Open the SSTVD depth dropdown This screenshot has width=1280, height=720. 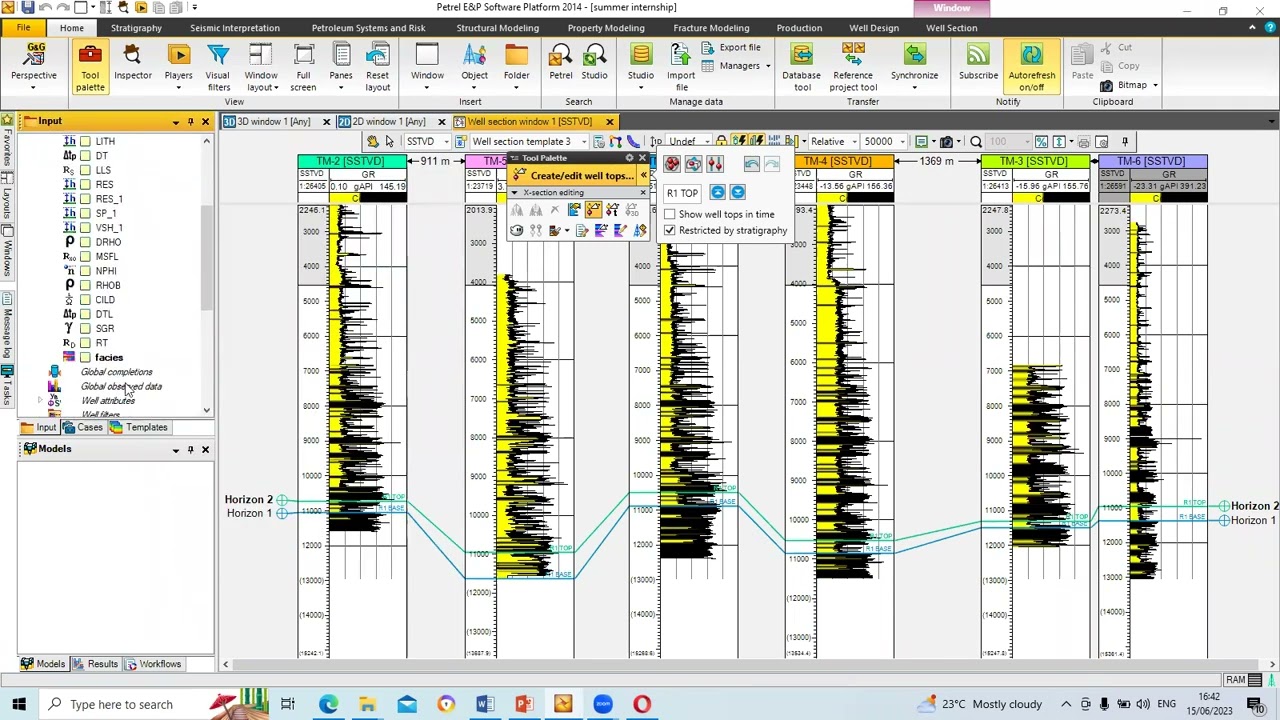[445, 142]
